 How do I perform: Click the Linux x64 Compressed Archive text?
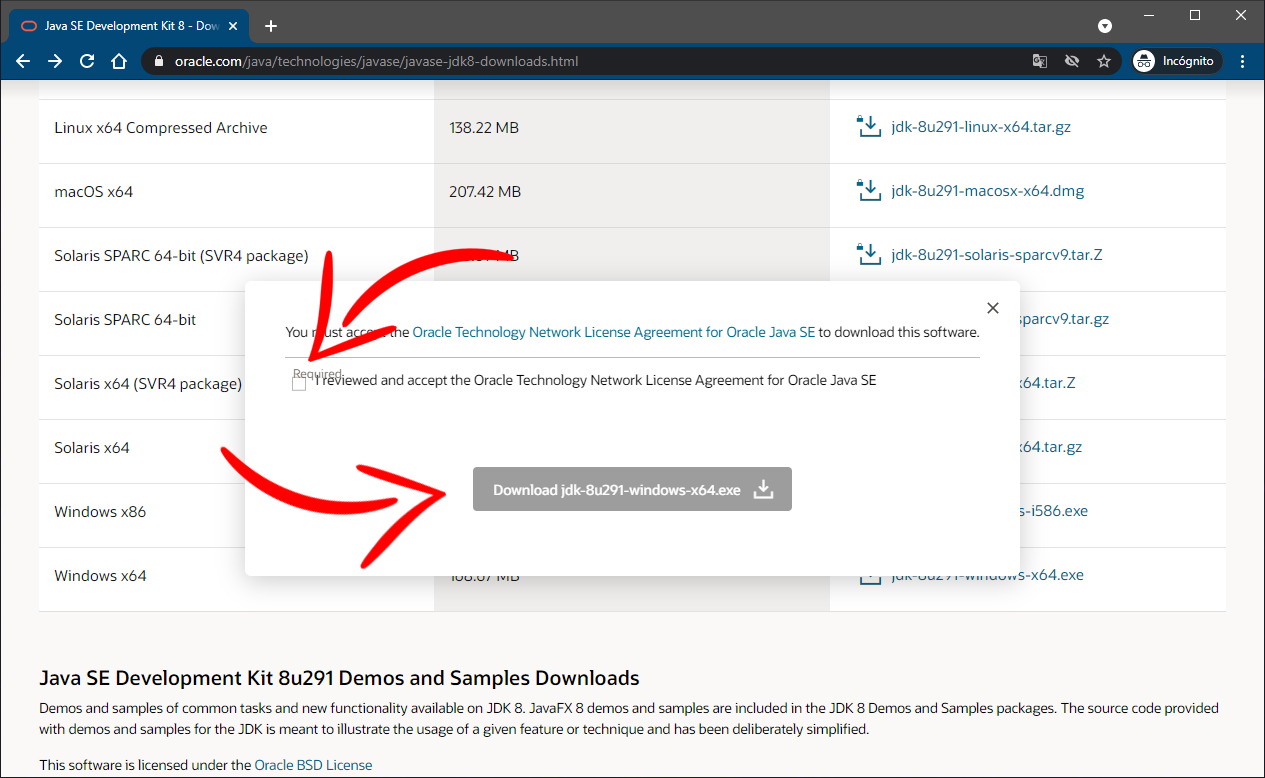click(x=161, y=127)
